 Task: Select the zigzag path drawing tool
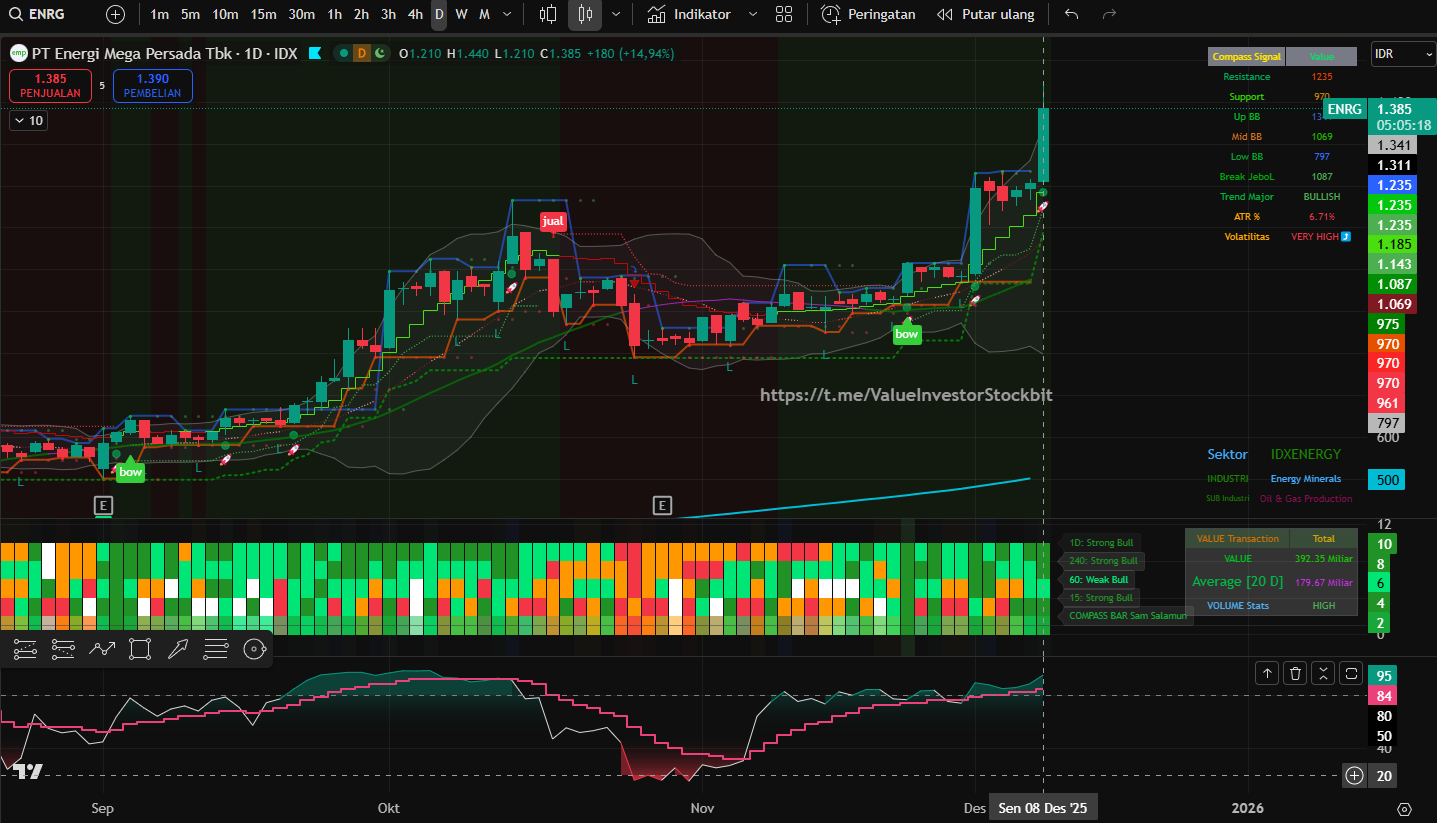tap(101, 649)
